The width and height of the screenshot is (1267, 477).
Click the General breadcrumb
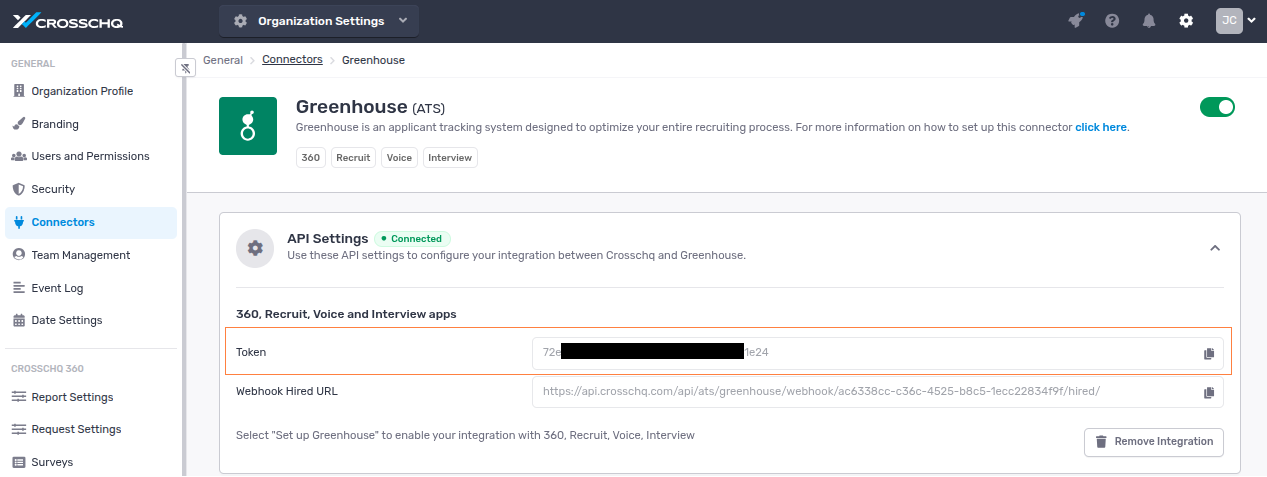click(223, 60)
